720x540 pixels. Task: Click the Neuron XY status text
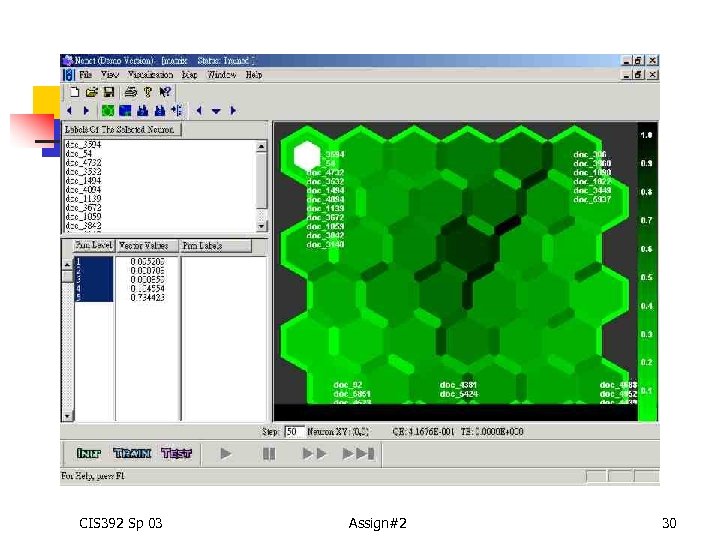338,432
